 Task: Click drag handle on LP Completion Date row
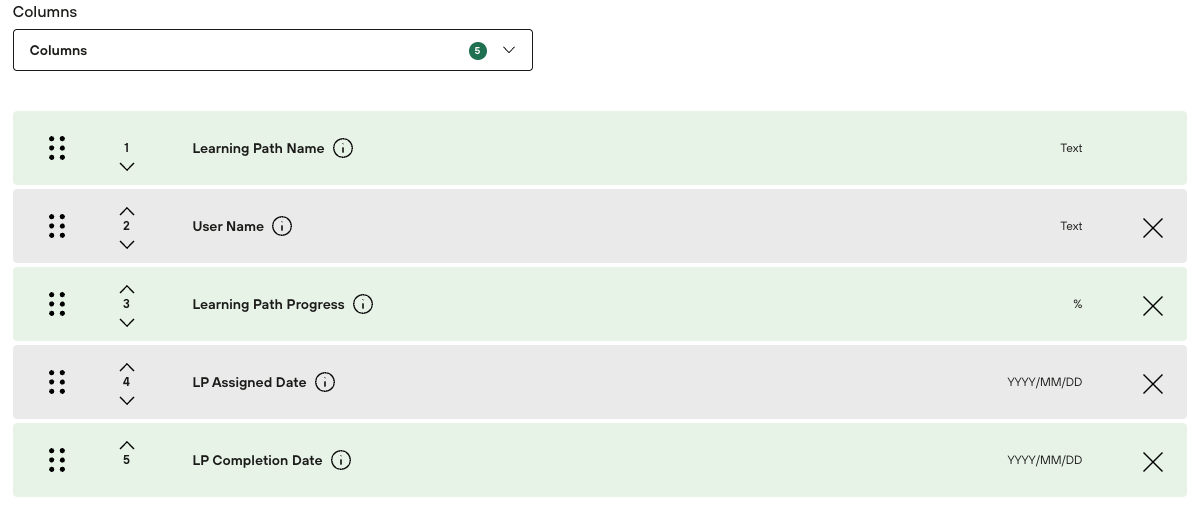[57, 460]
